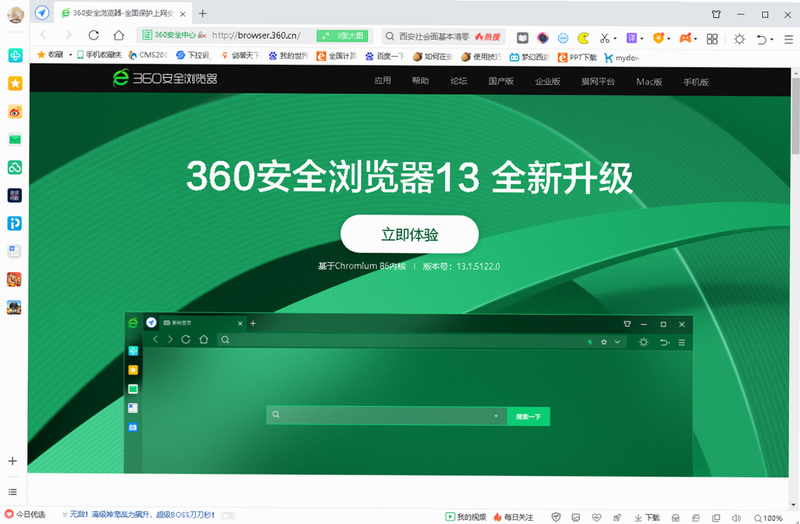The height and width of the screenshot is (524, 800).
Task: Open the extensions grid icon
Action: [712, 39]
